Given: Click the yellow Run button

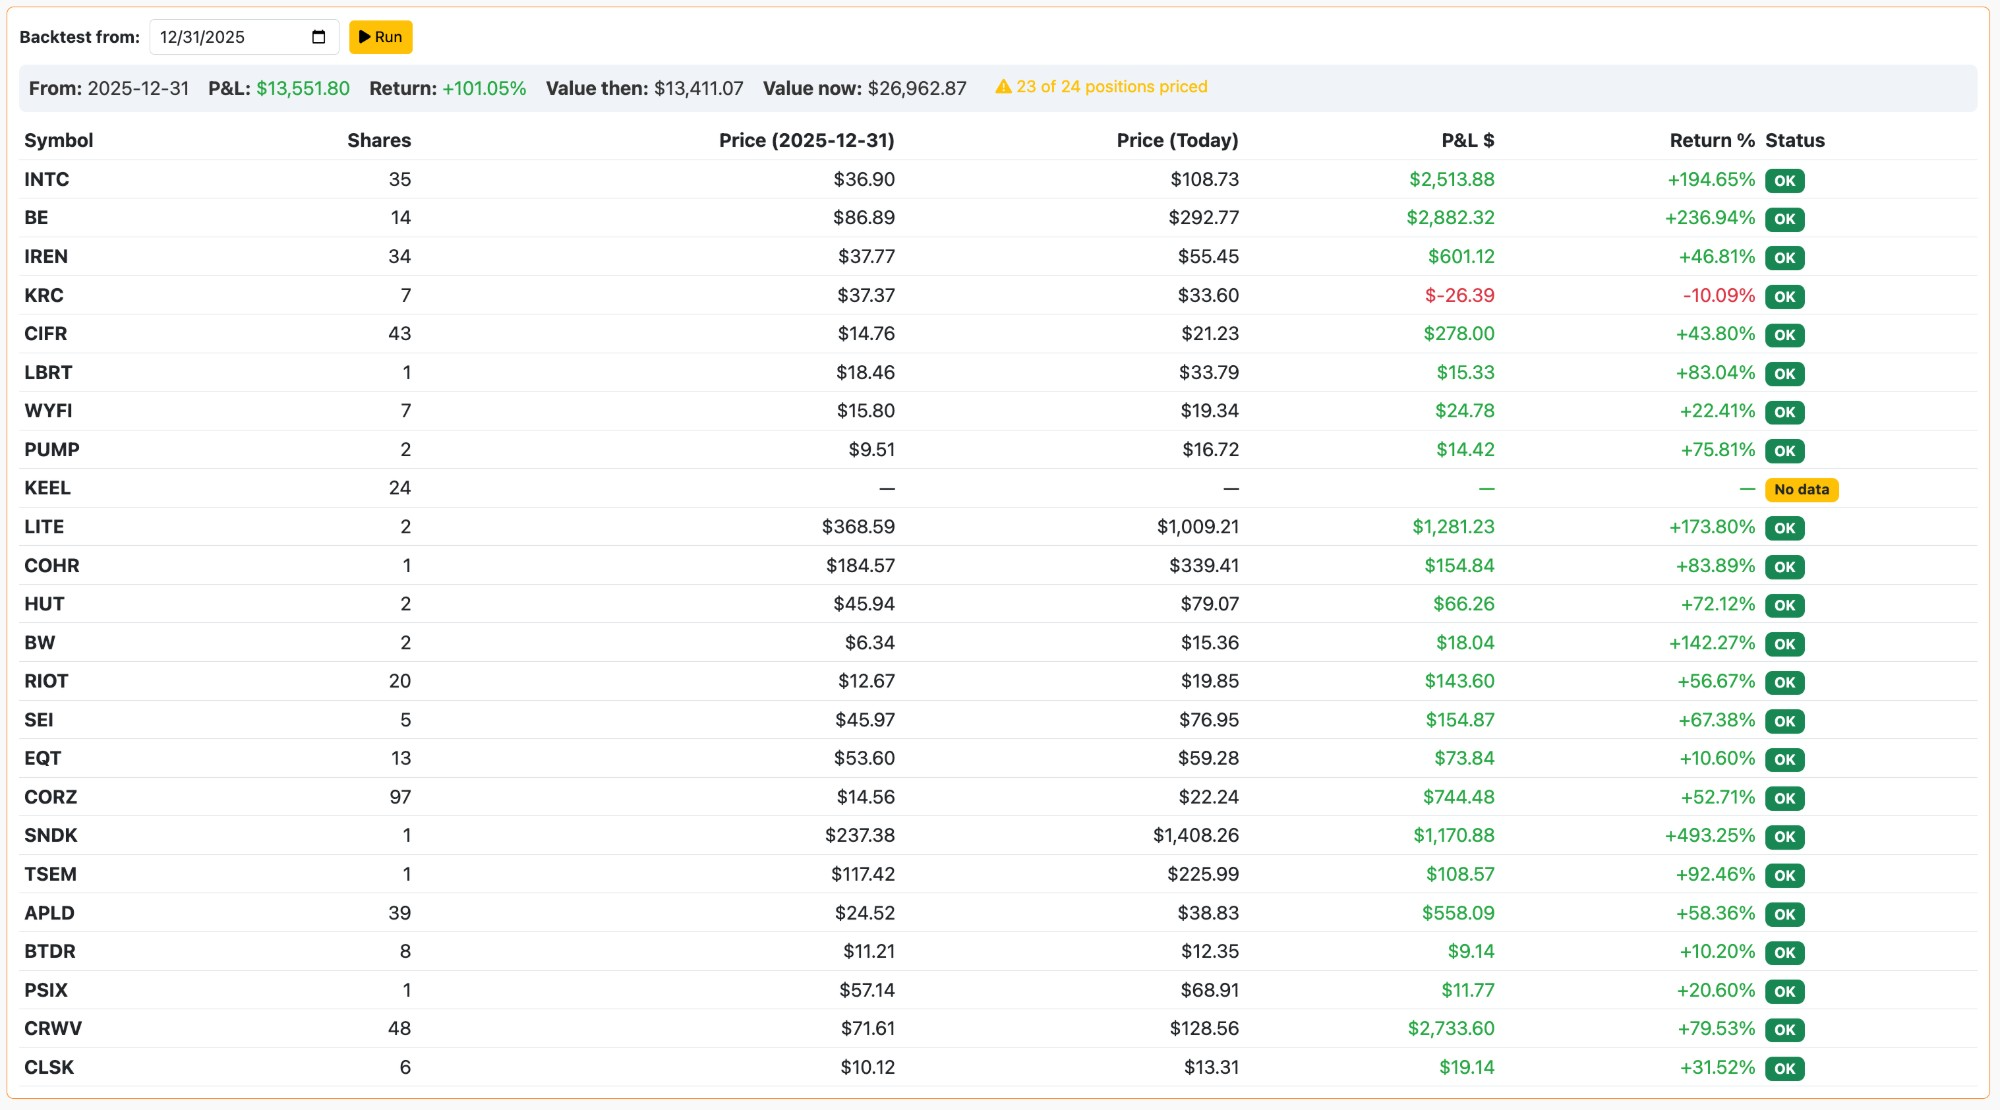Looking at the screenshot, I should (380, 37).
